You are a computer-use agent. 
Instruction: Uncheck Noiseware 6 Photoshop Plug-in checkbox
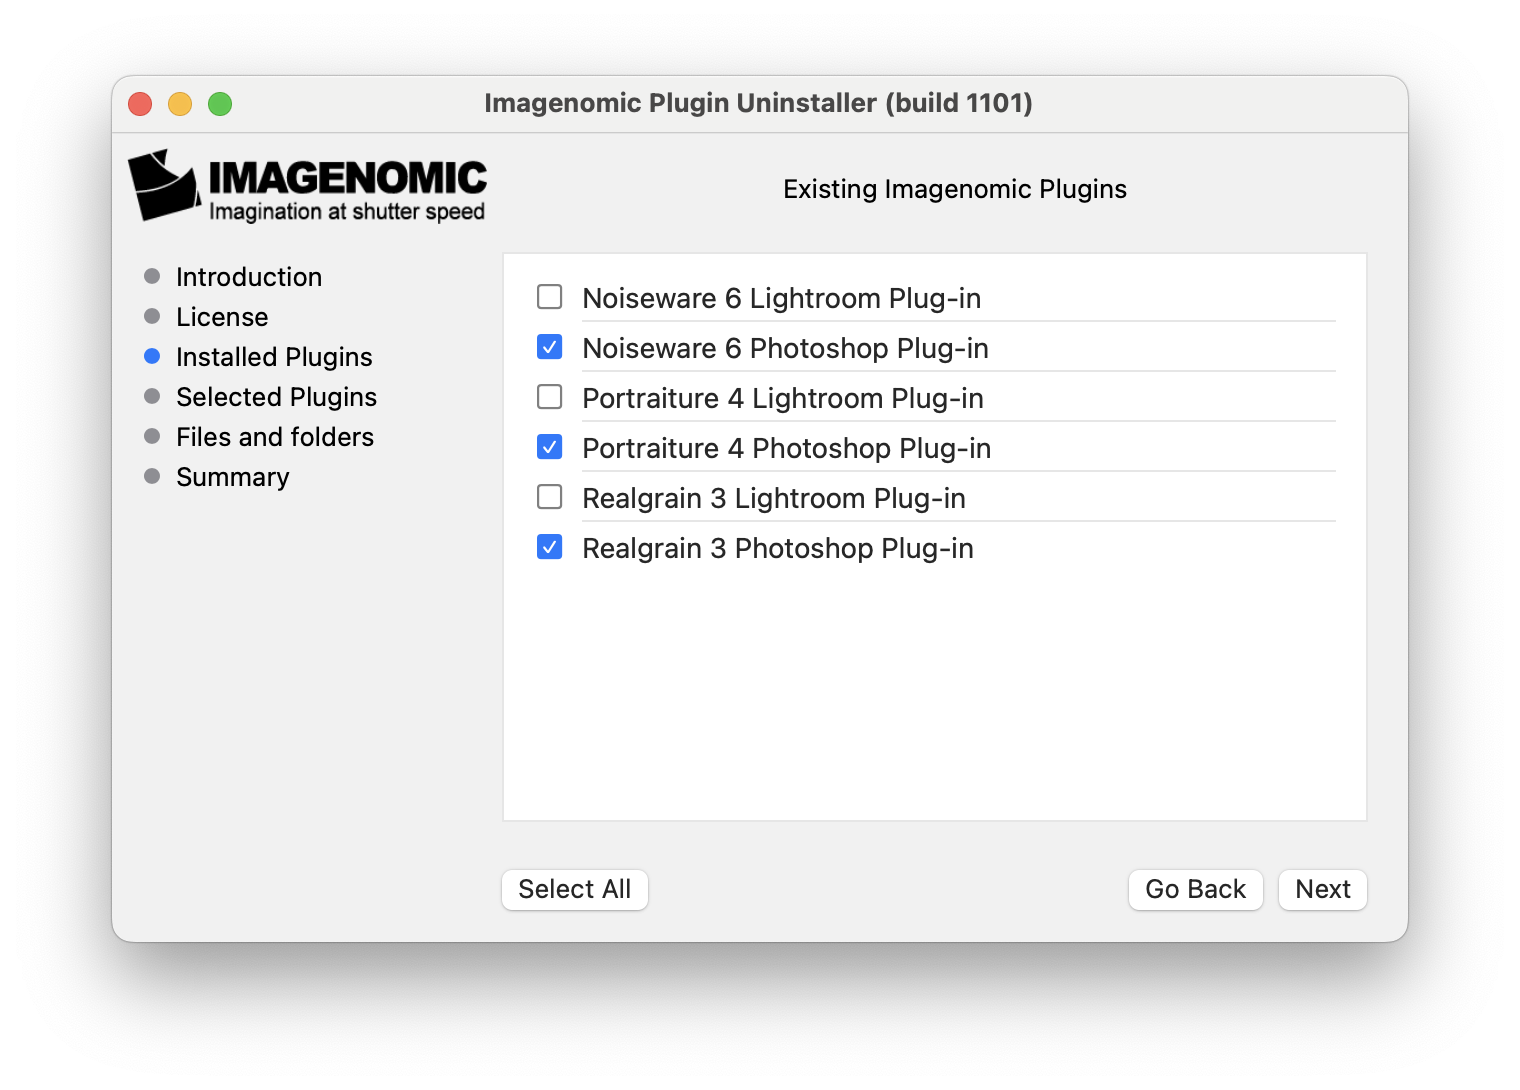pos(550,347)
